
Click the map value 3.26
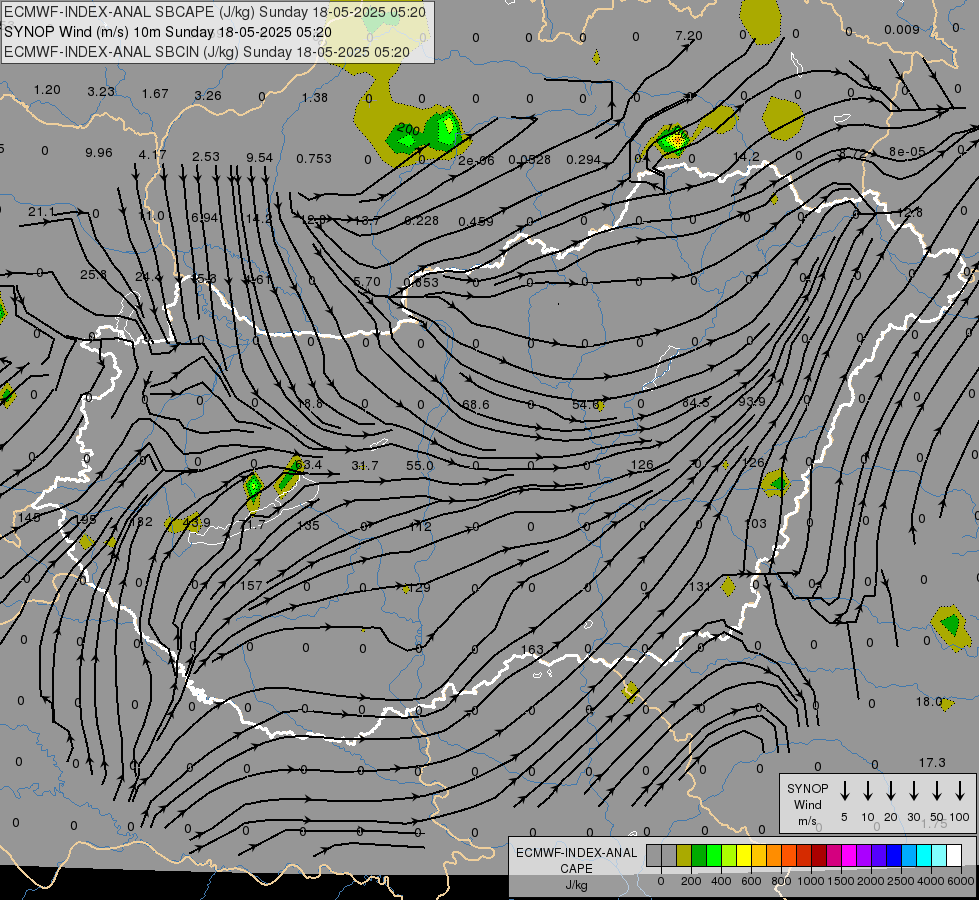tap(208, 95)
